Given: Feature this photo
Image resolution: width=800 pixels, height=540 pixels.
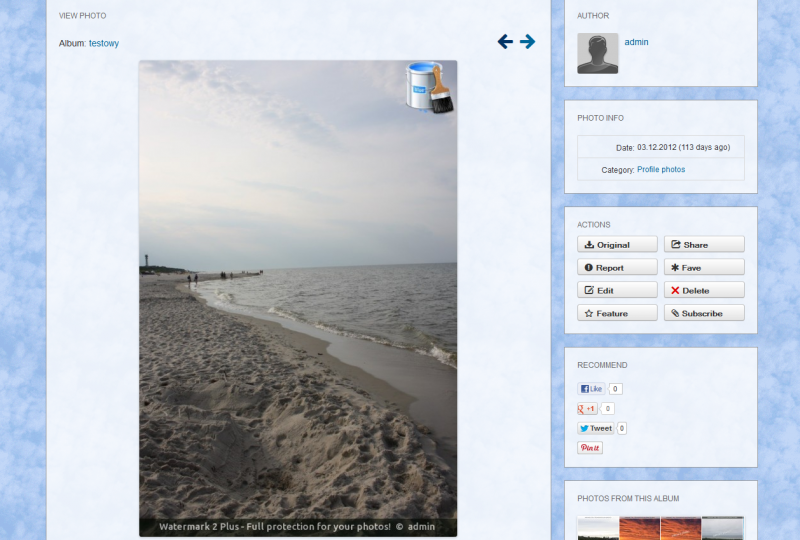Looking at the screenshot, I should click(x=617, y=313).
